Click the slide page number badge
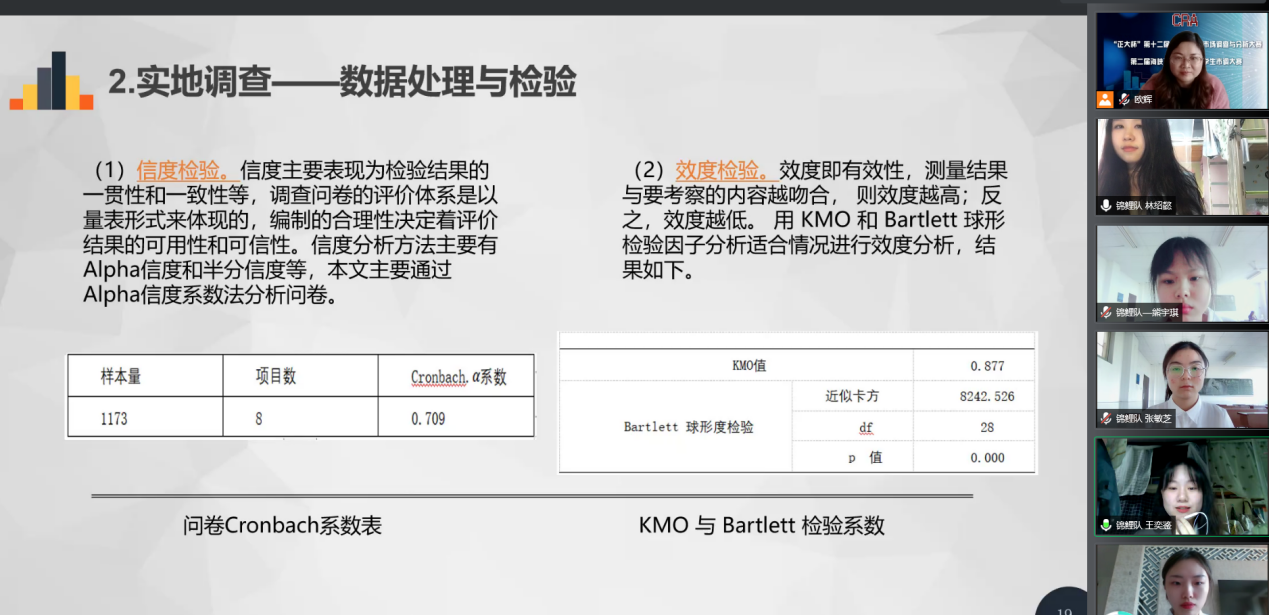Image resolution: width=1269 pixels, height=615 pixels. [1064, 604]
